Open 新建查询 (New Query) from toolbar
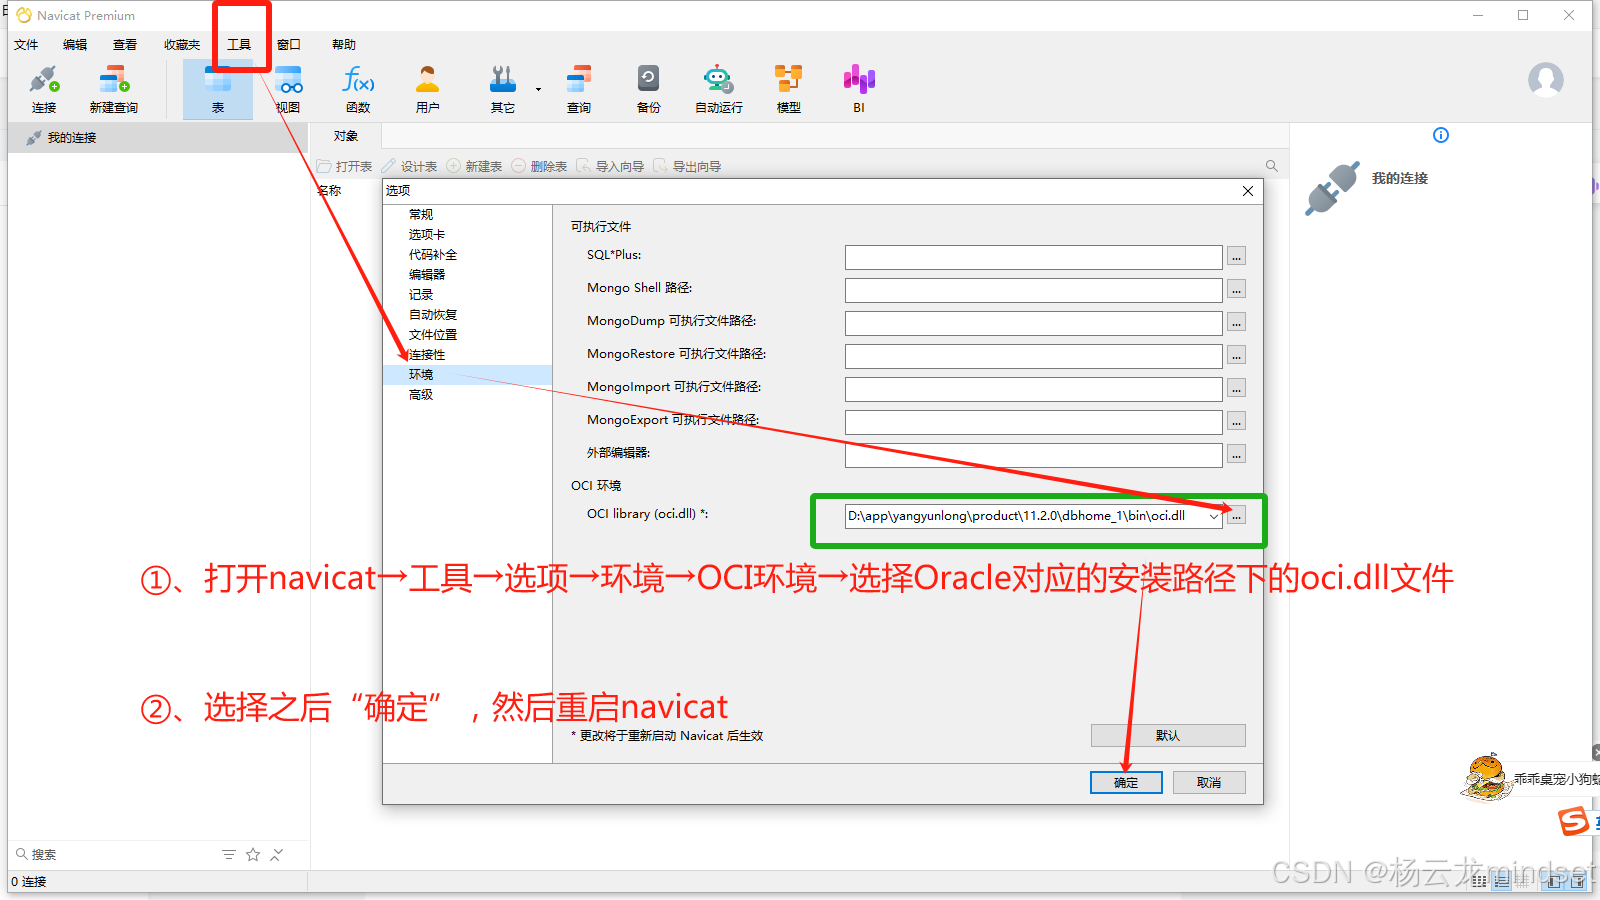 click(113, 89)
